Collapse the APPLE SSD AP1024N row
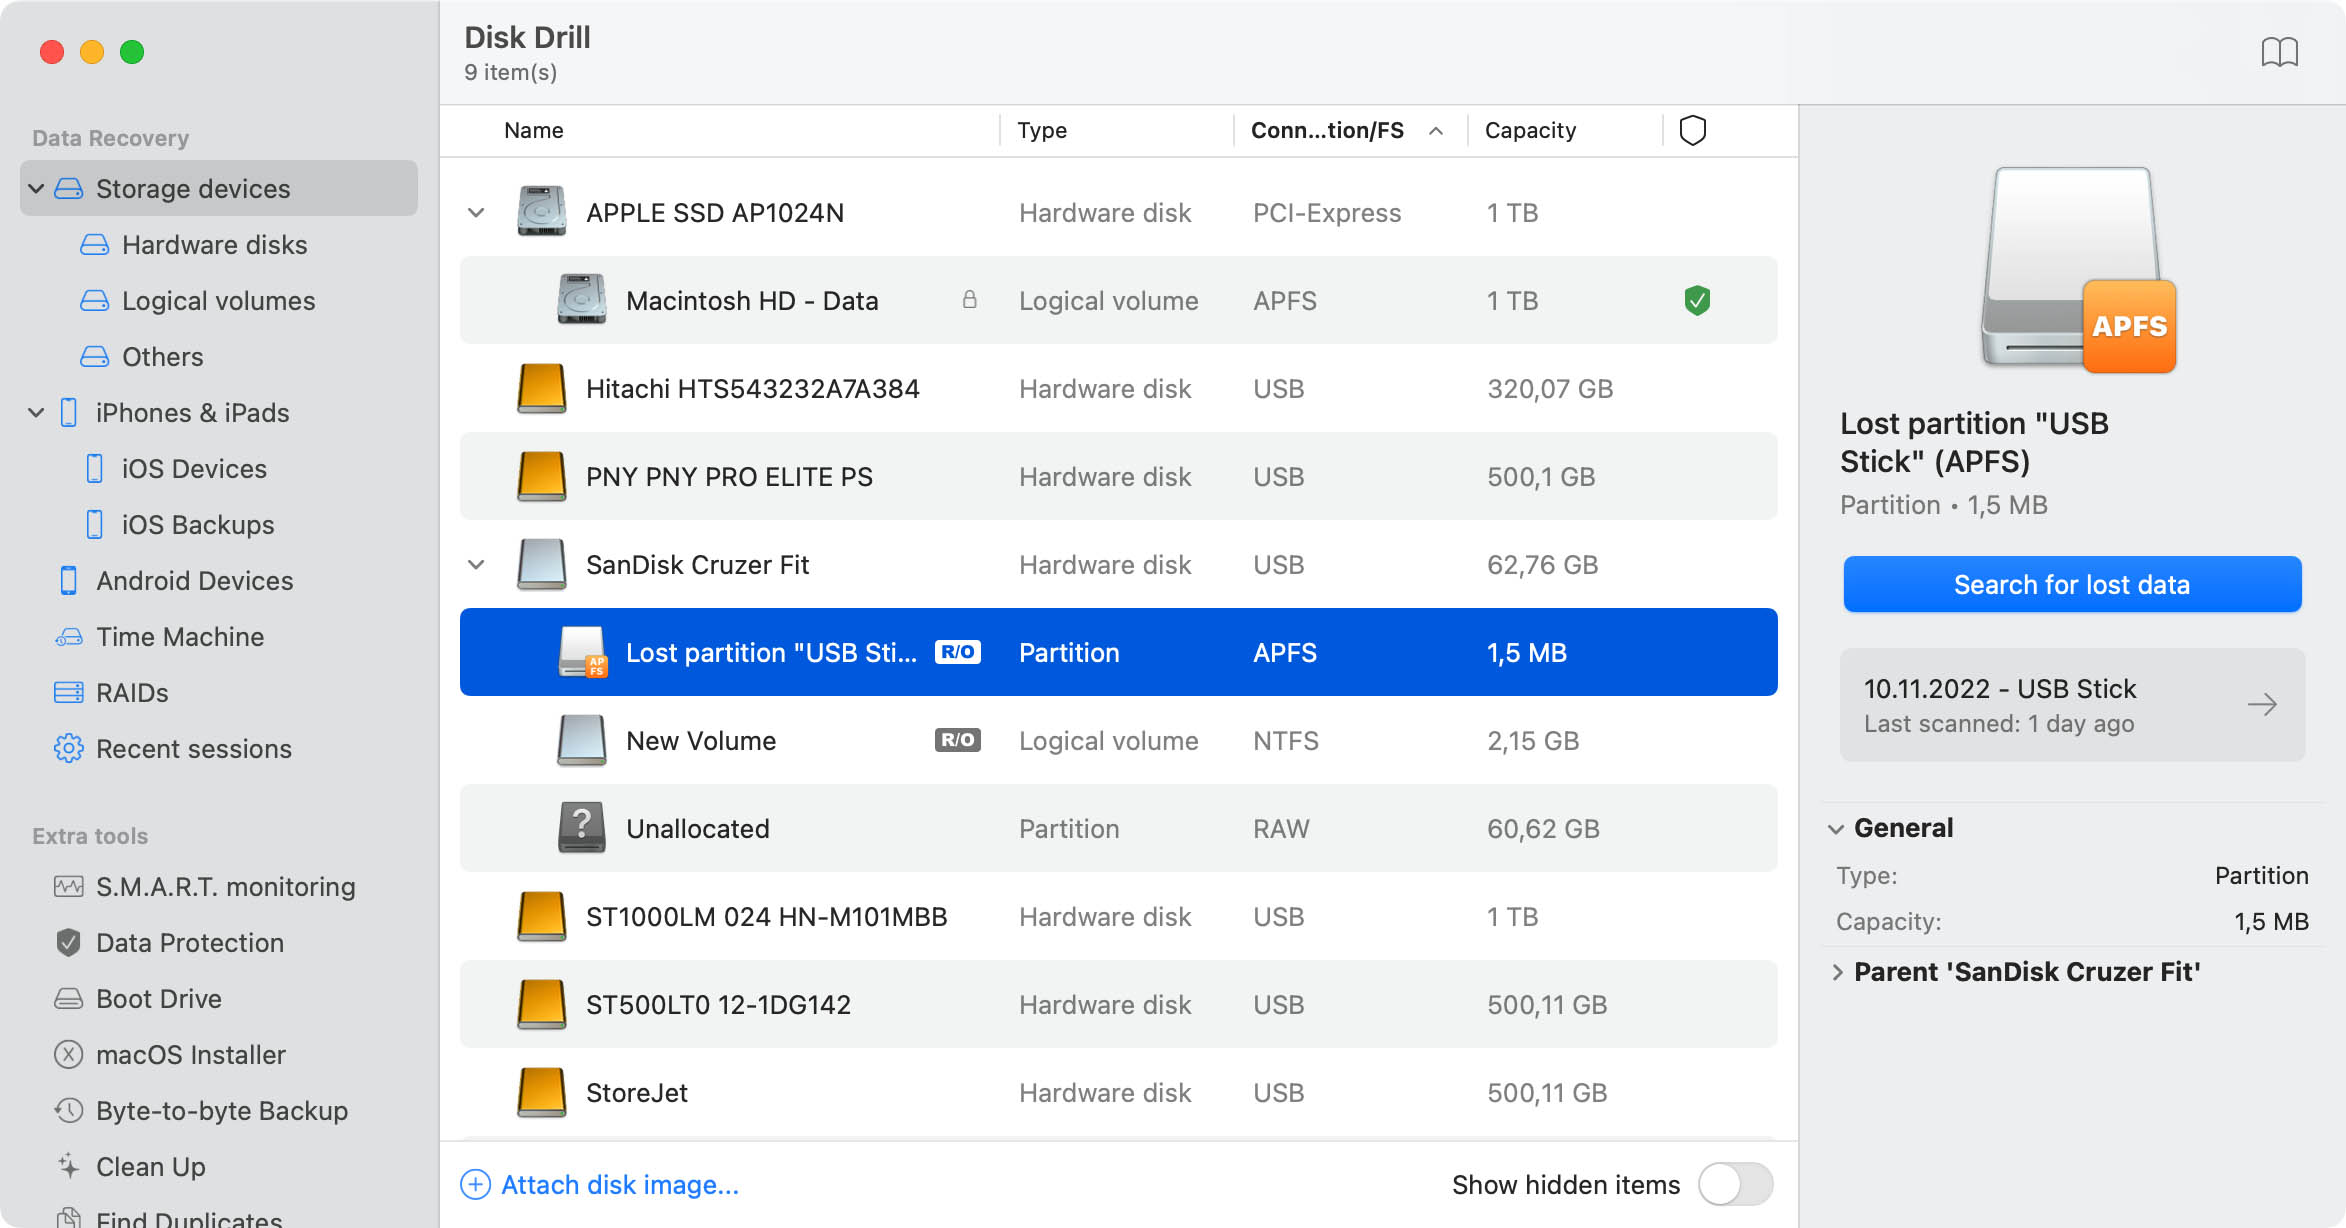2346x1228 pixels. 476,212
